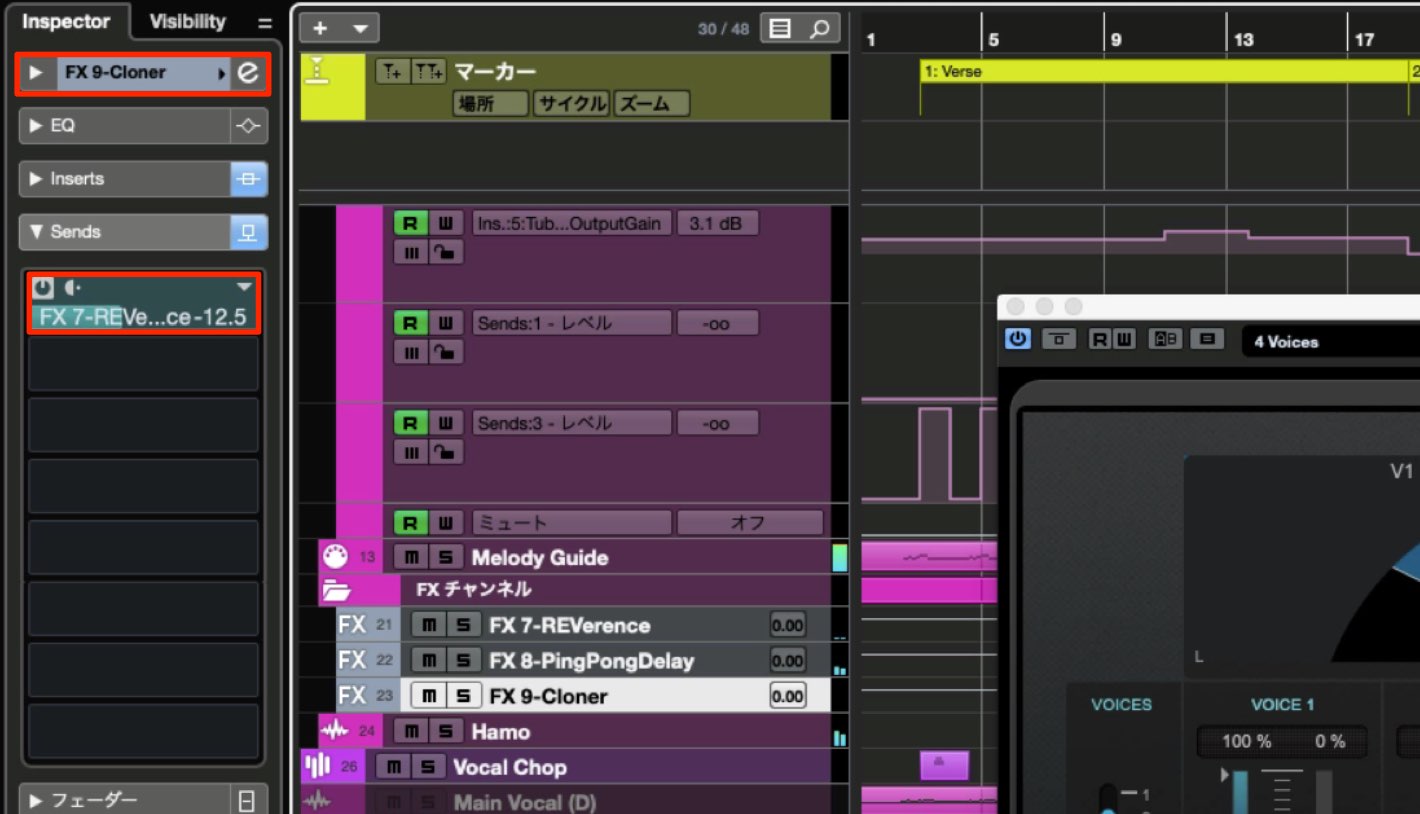The height and width of the screenshot is (814, 1420).
Task: Click the EQ bypass icon in Inspector
Action: (248, 126)
